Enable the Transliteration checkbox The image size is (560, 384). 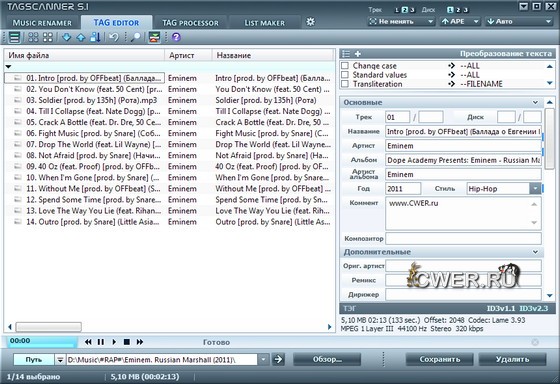pyautogui.click(x=345, y=84)
